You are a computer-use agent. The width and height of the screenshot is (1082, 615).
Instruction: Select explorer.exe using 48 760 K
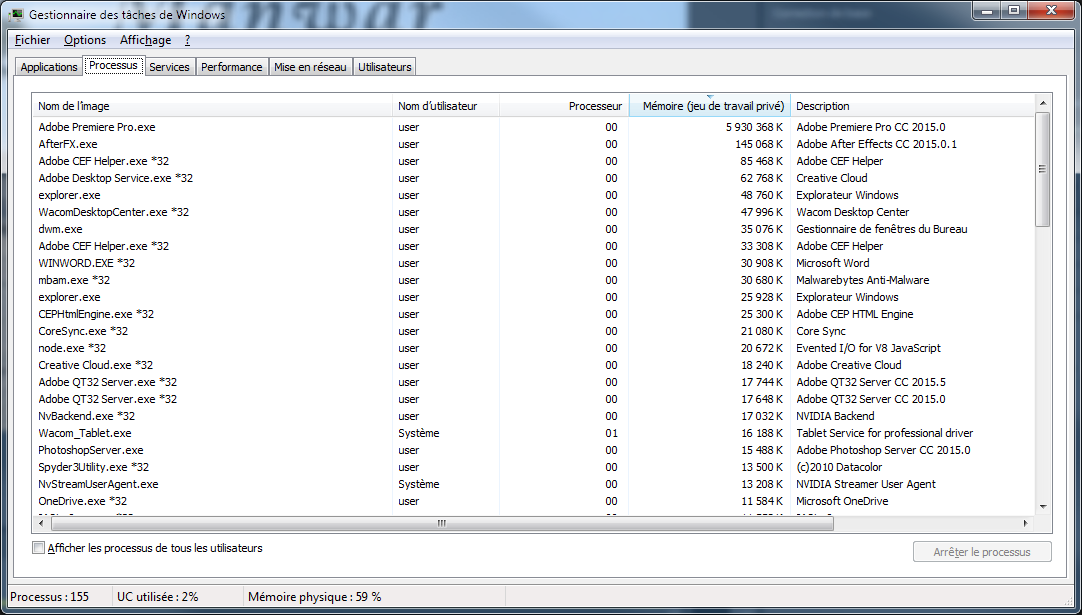point(533,195)
